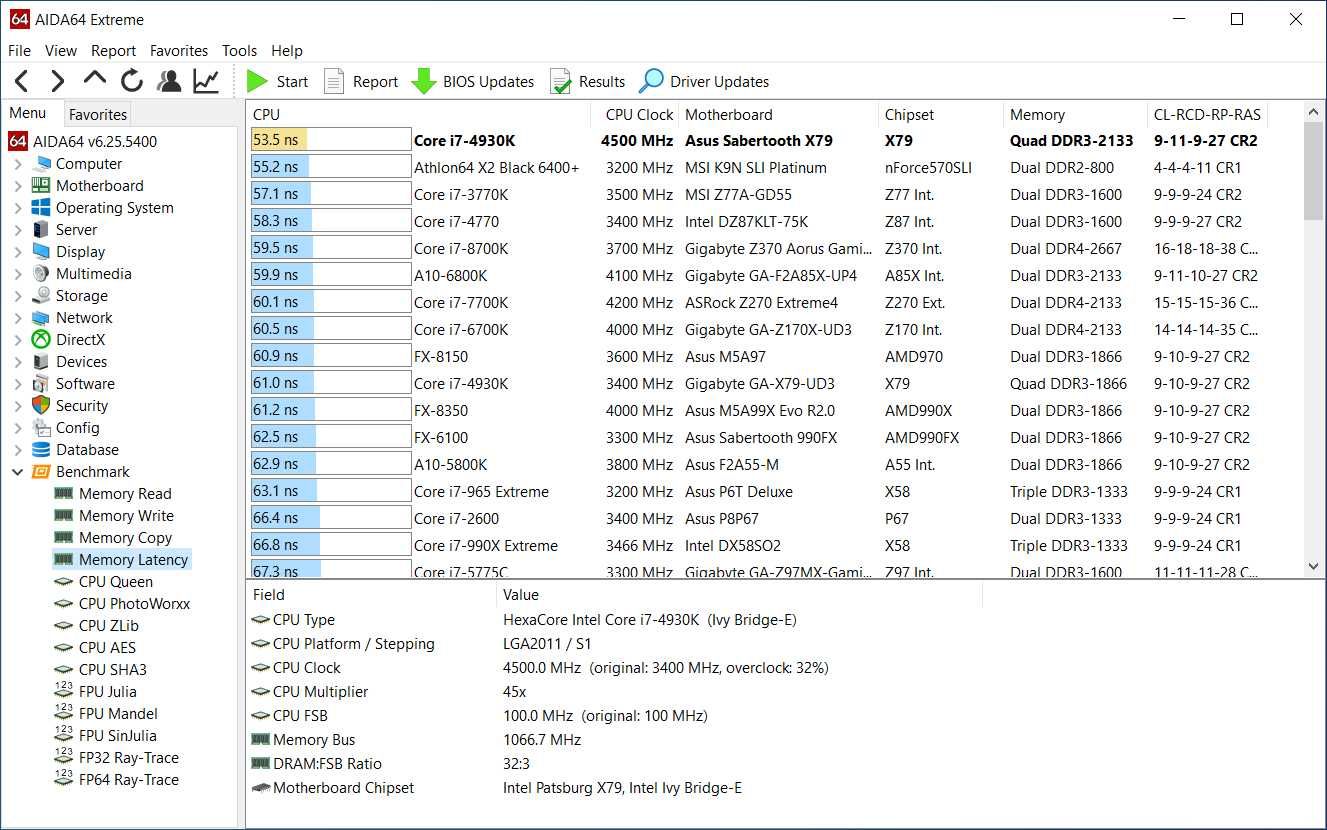Expand the Display tree node
The image size is (1327, 830).
tap(18, 252)
